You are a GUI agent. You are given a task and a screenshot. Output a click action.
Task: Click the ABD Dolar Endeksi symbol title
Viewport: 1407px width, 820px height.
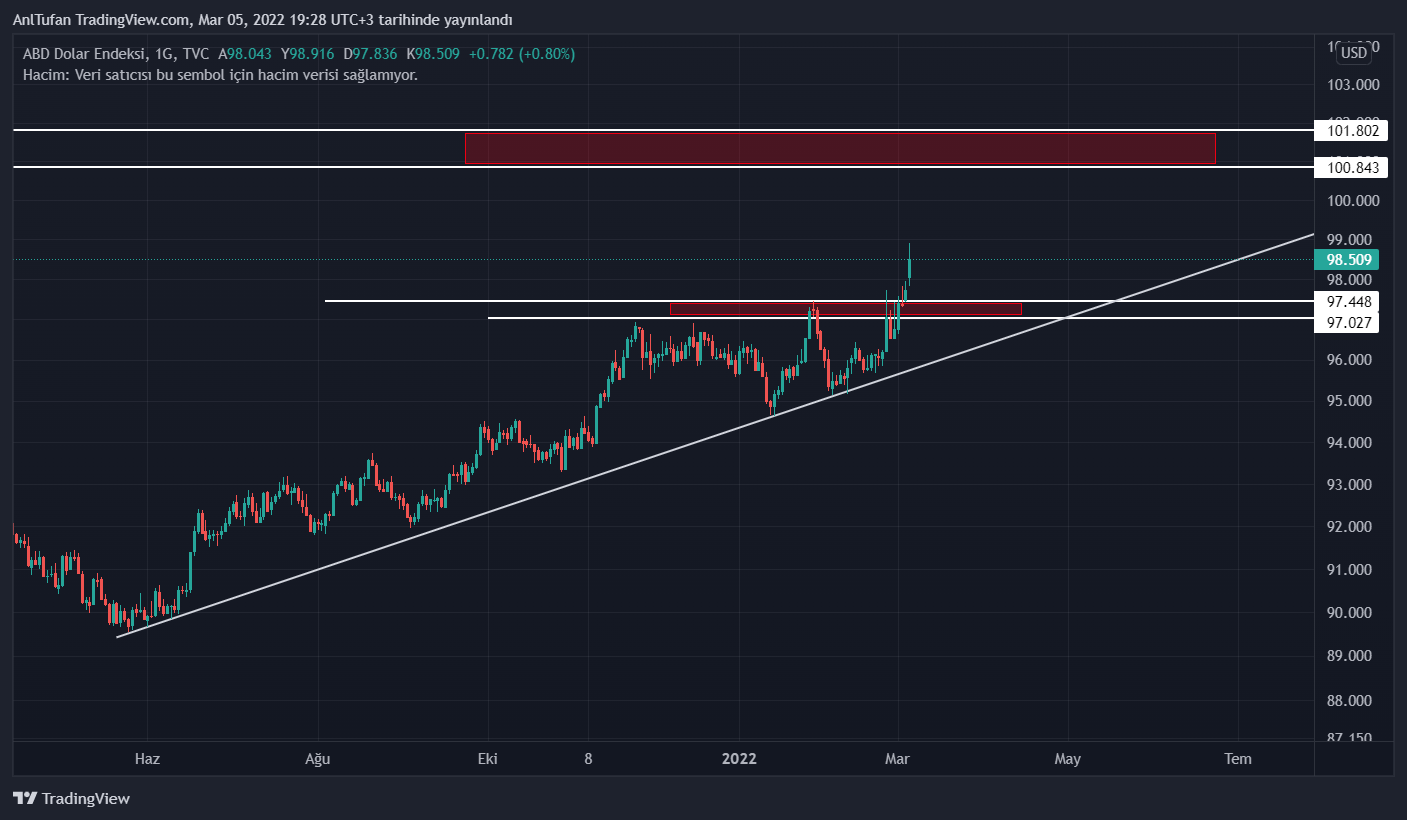coord(78,53)
